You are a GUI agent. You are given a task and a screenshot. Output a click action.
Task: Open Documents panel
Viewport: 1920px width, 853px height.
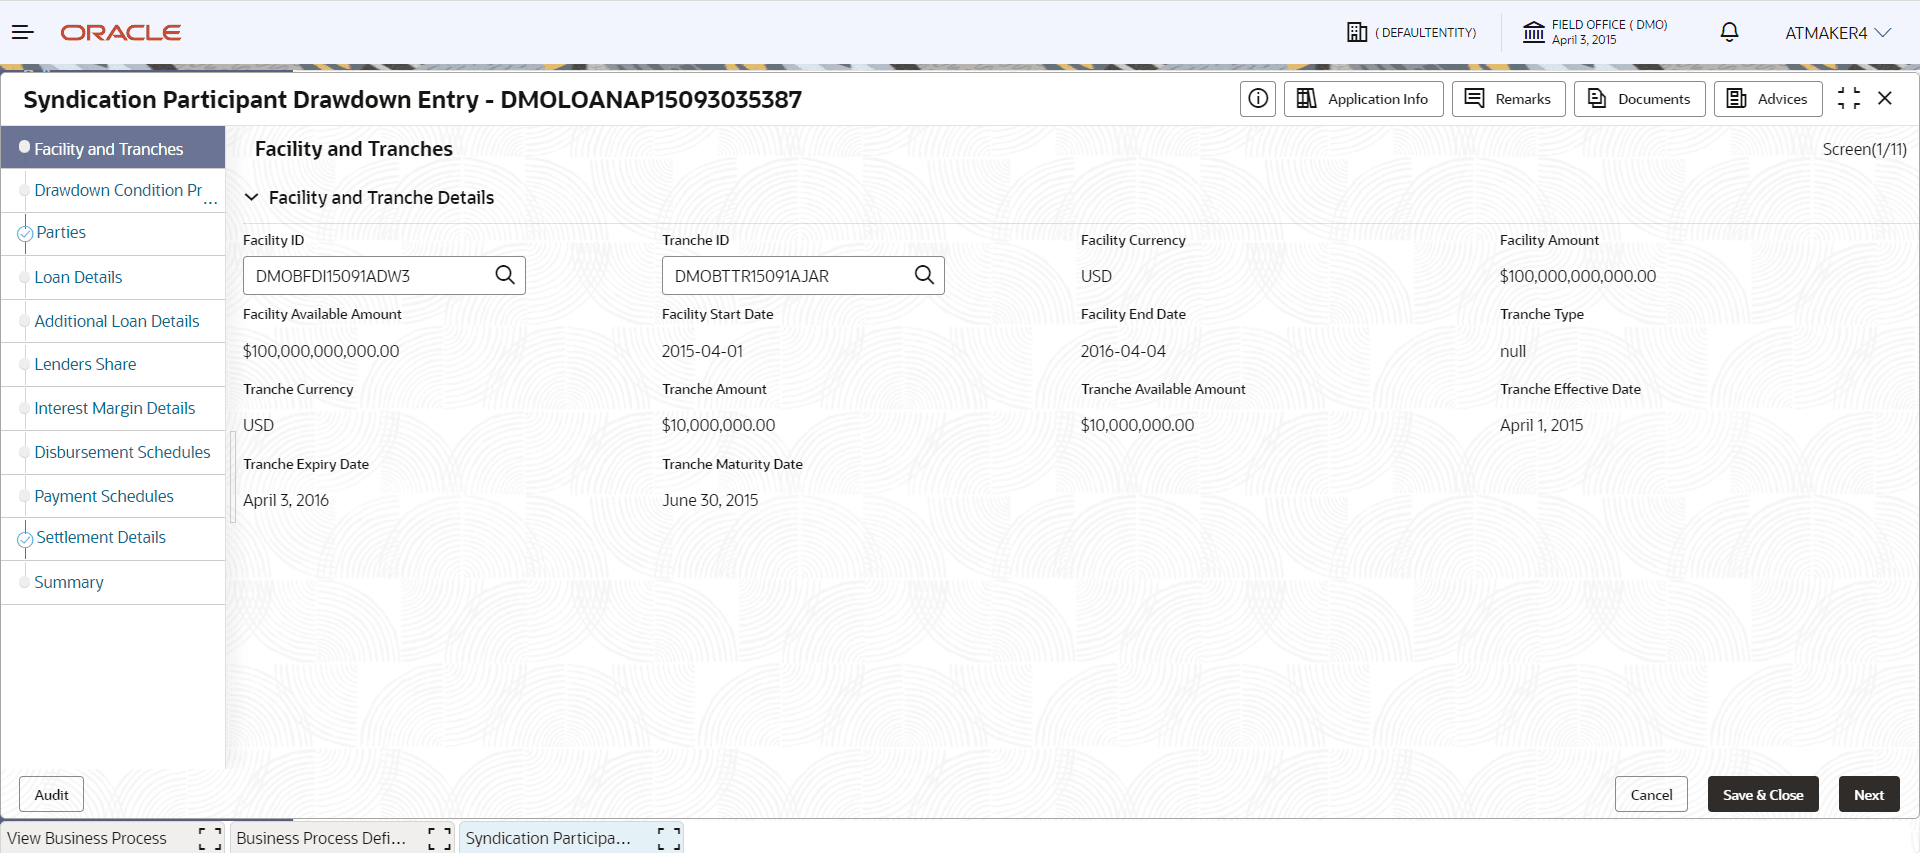(x=1639, y=99)
